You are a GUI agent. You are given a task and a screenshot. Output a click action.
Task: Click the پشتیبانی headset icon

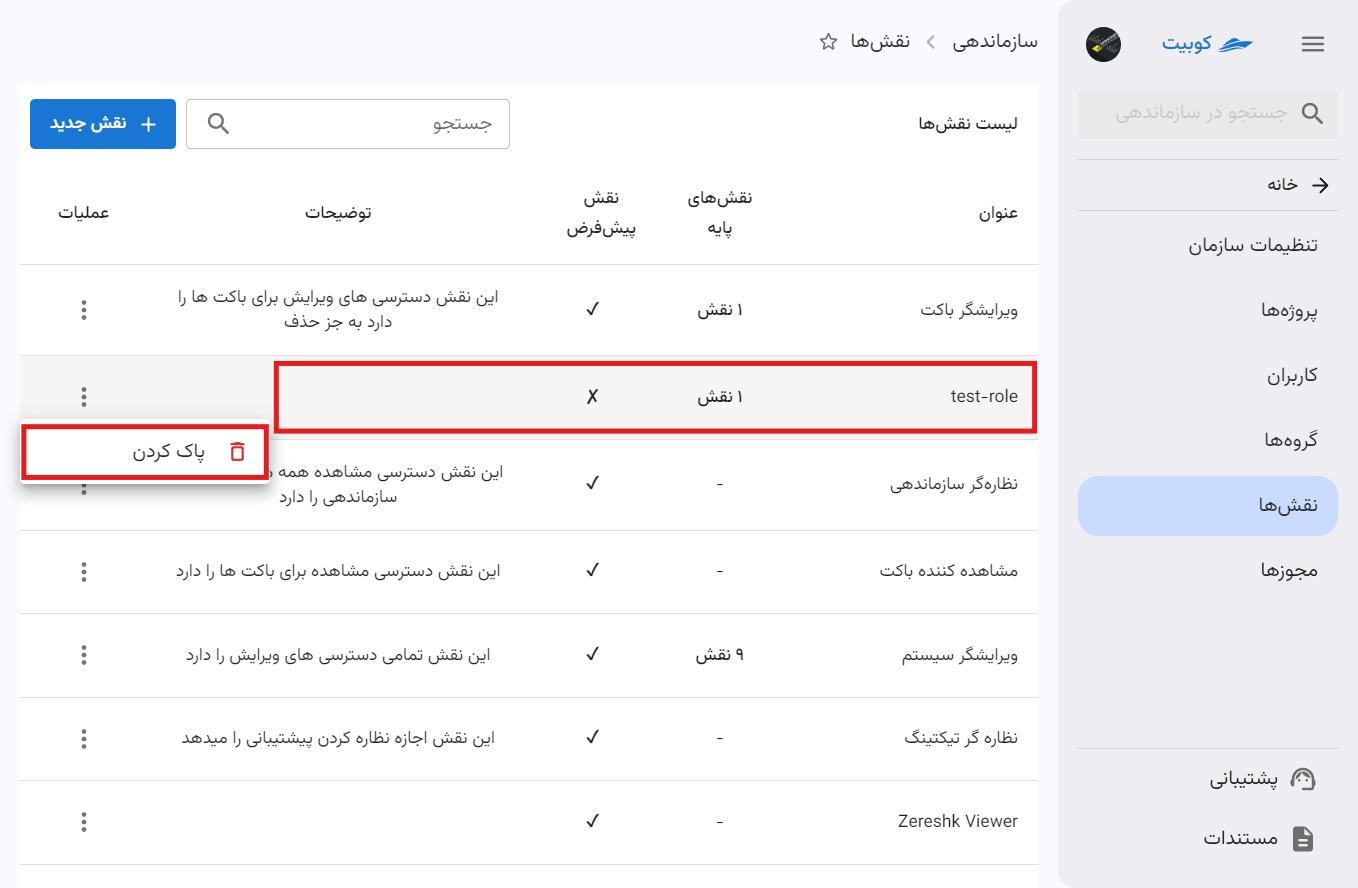point(1303,779)
